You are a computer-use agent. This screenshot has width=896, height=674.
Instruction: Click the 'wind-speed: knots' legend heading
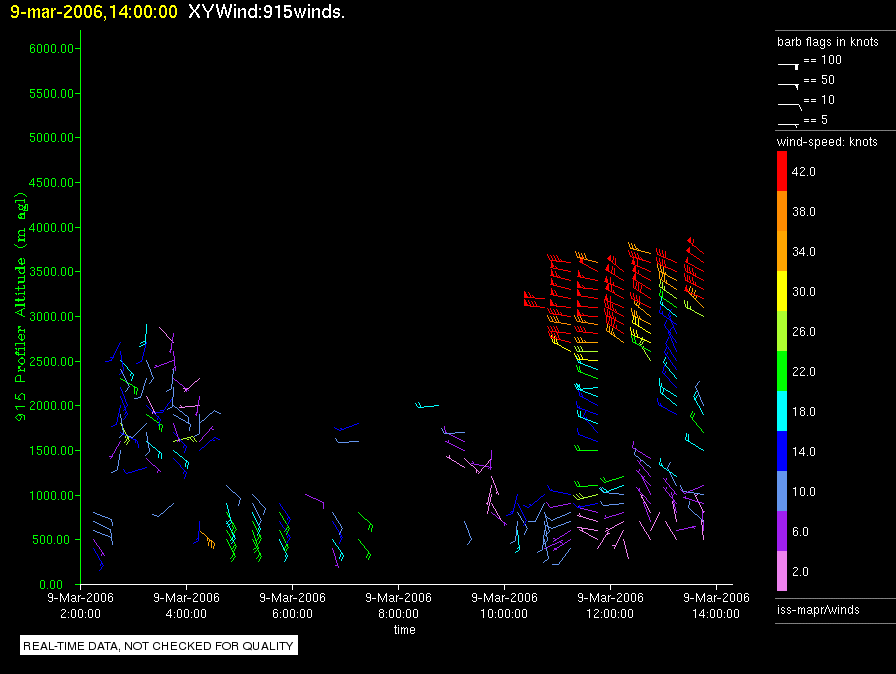827,142
